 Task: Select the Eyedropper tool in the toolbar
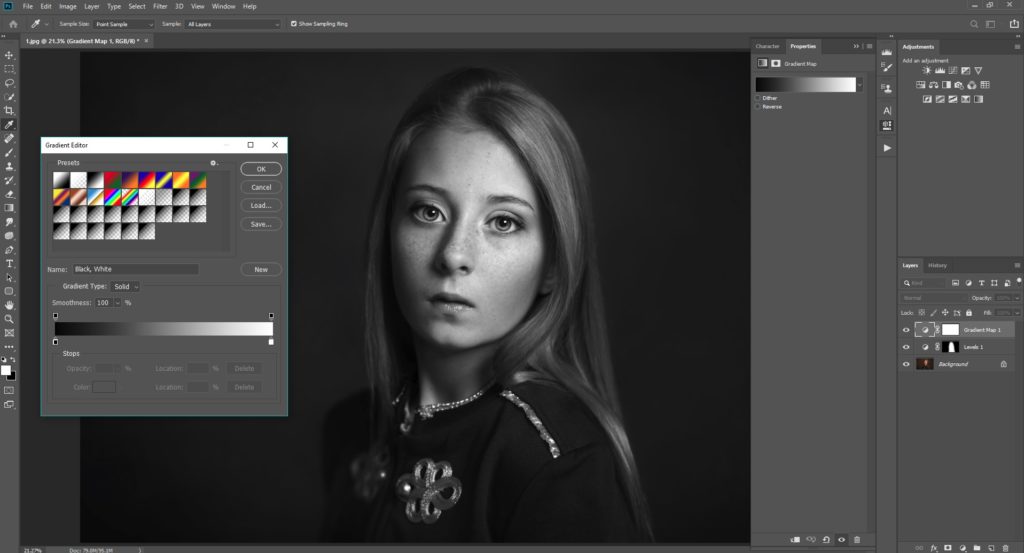9,125
